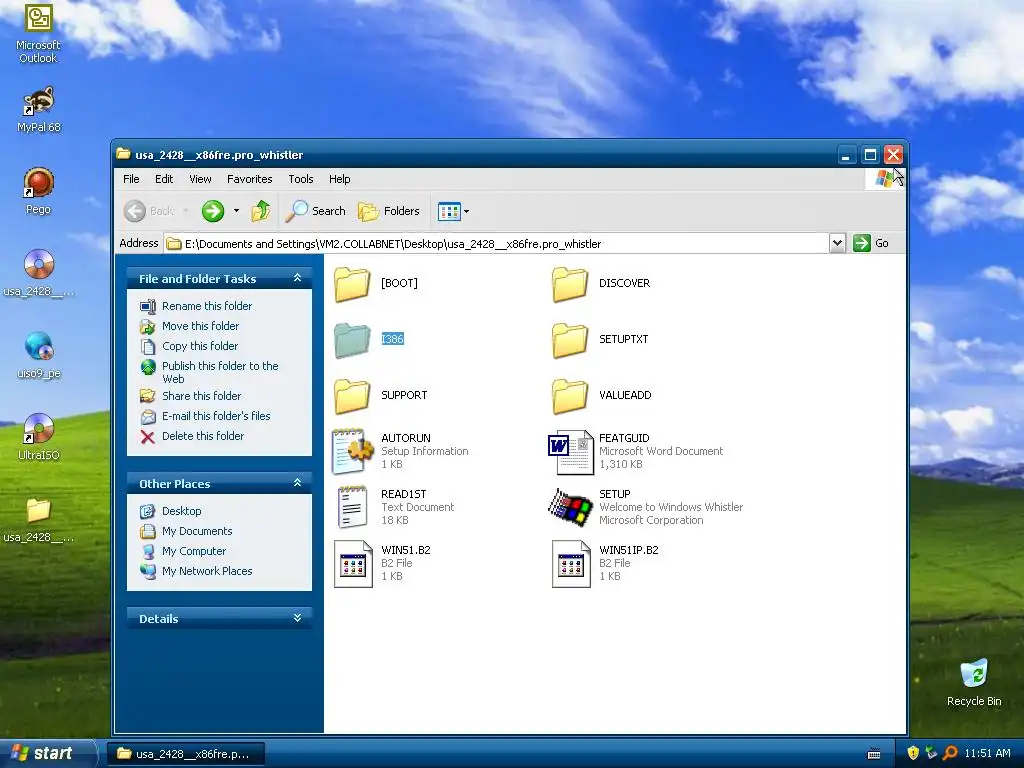This screenshot has width=1024, height=768.
Task: Open the Help menu
Action: (340, 179)
